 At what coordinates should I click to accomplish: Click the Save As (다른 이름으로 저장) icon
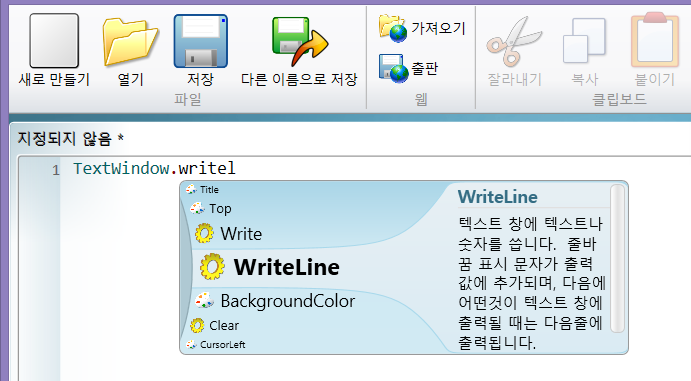(x=300, y=42)
